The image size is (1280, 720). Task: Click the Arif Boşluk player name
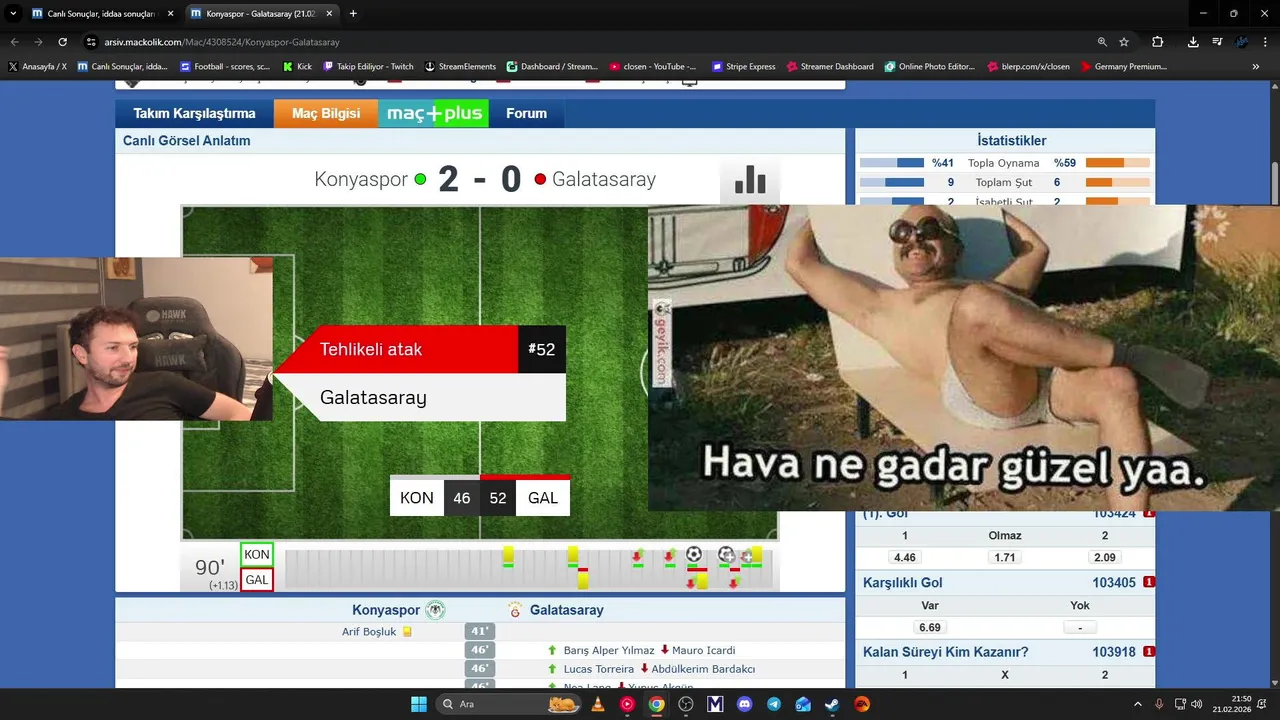point(369,632)
